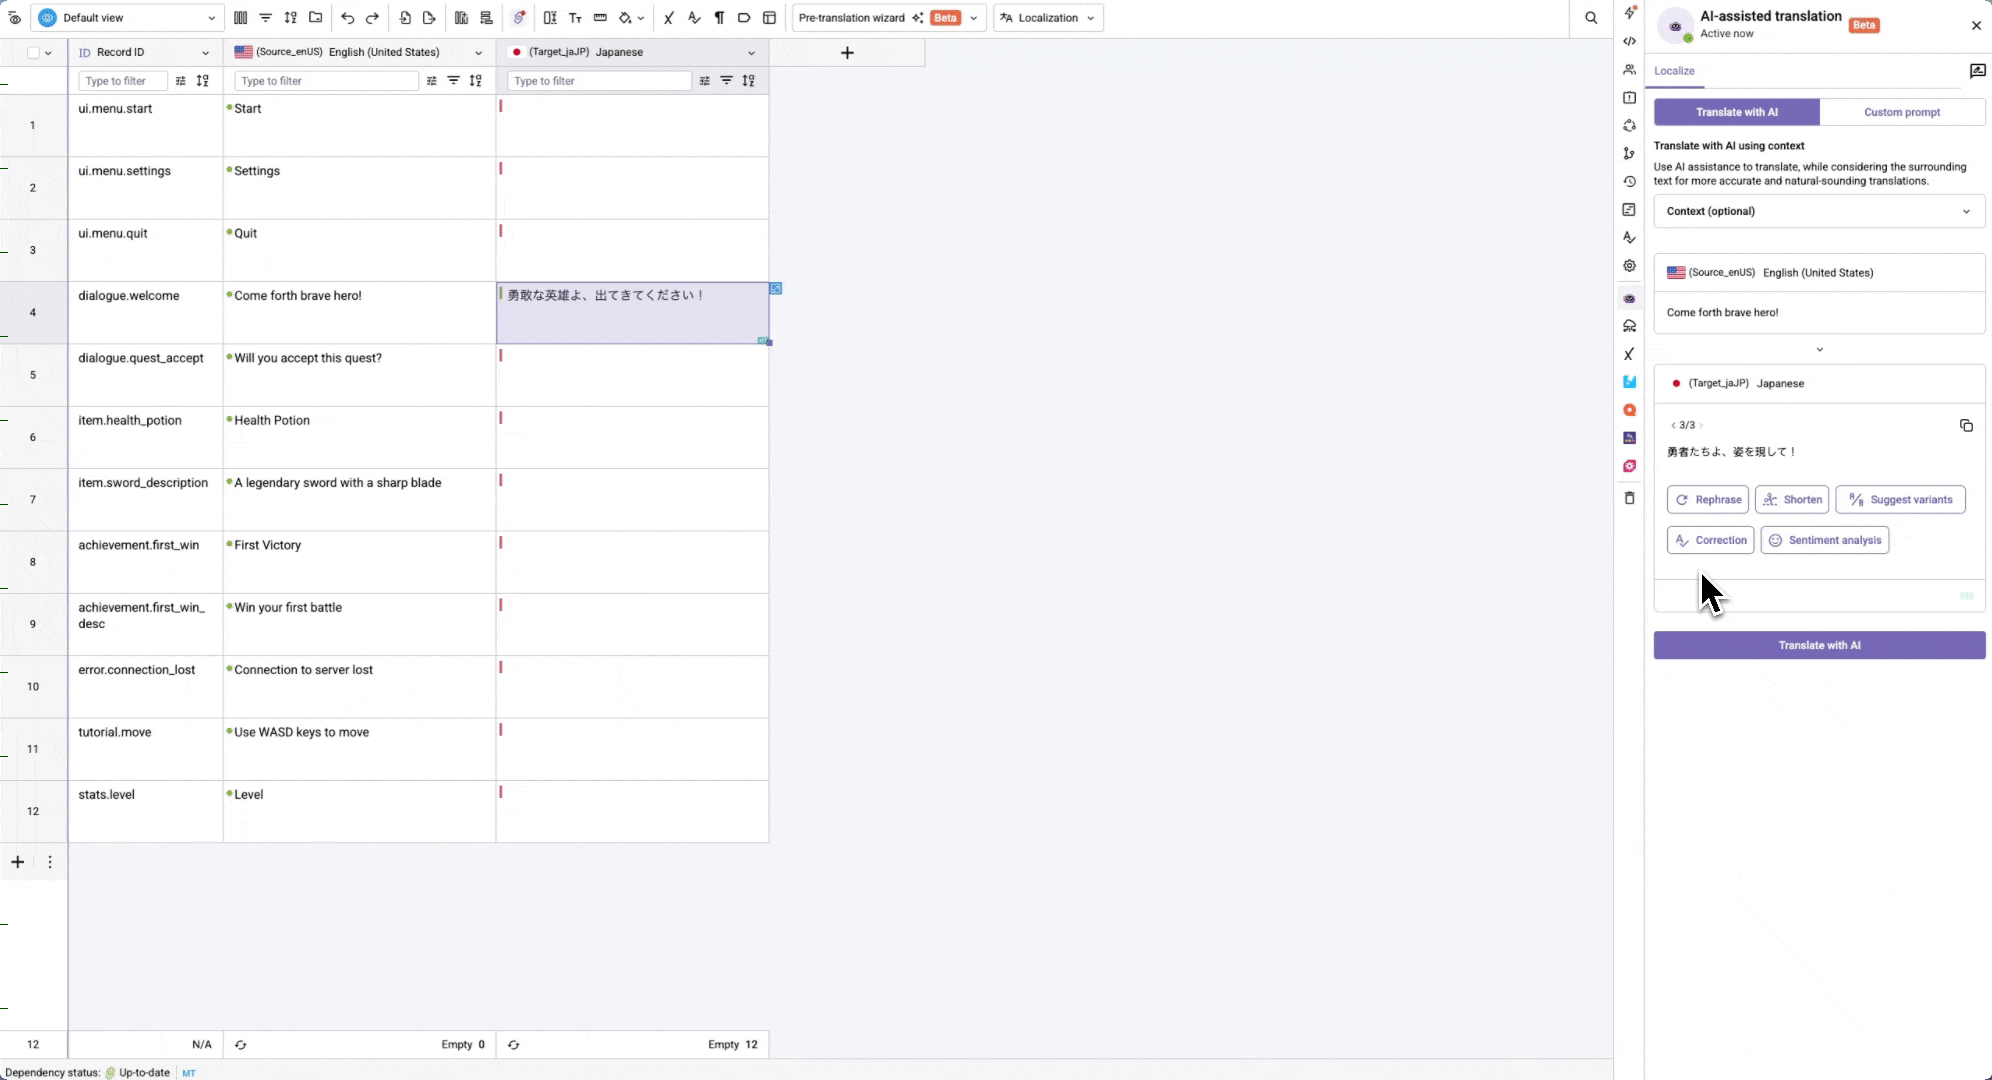Click the trash icon in sidebar
The width and height of the screenshot is (1992, 1080).
point(1629,498)
